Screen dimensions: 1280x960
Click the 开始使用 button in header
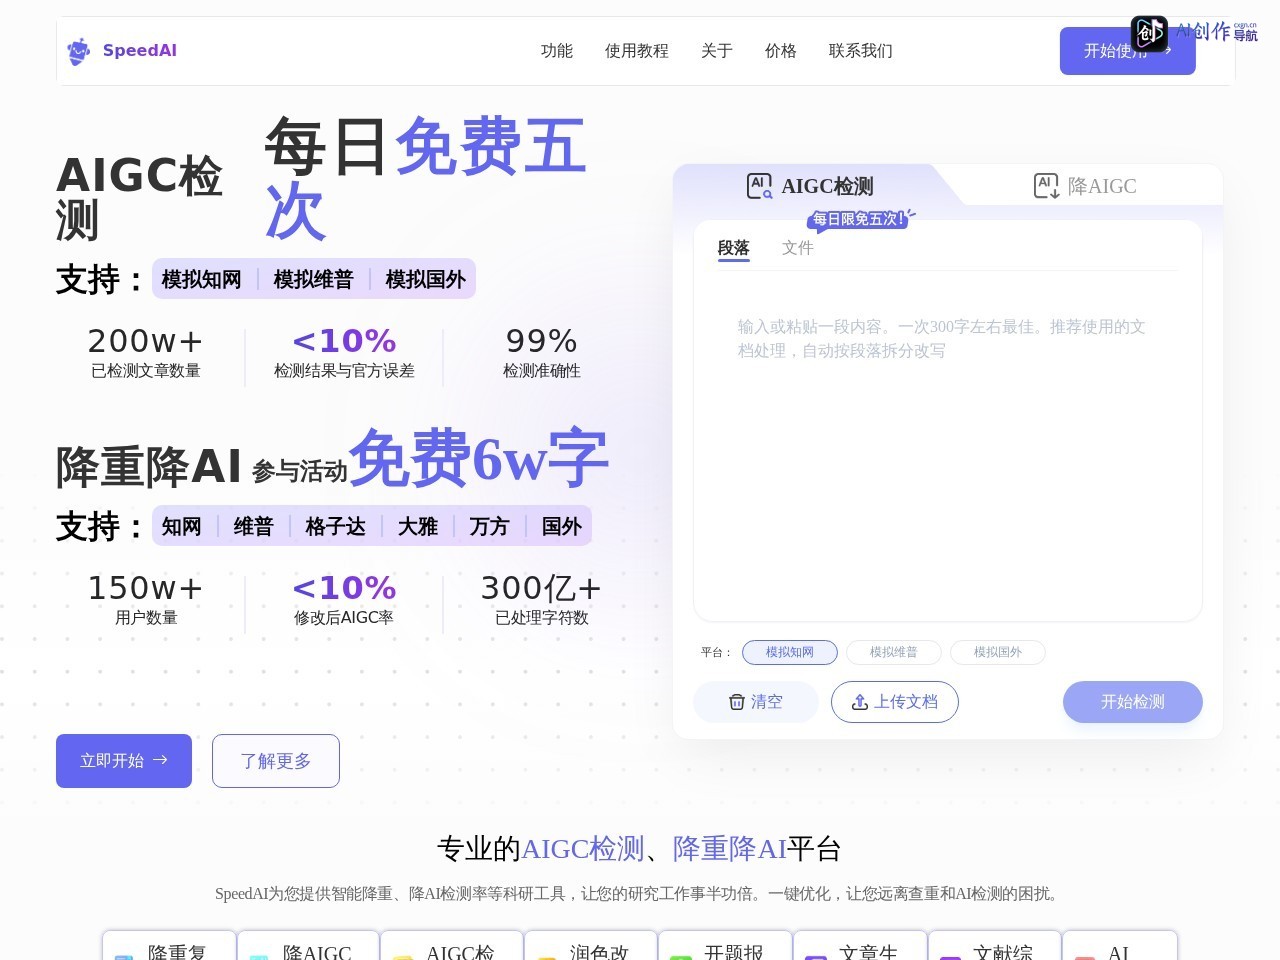tap(1128, 51)
